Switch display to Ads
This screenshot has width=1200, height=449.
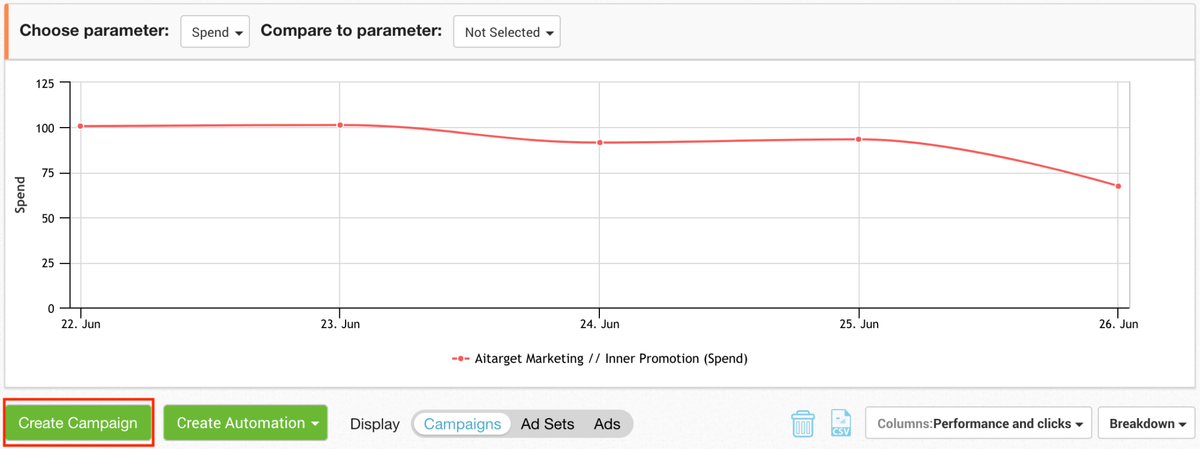(607, 424)
